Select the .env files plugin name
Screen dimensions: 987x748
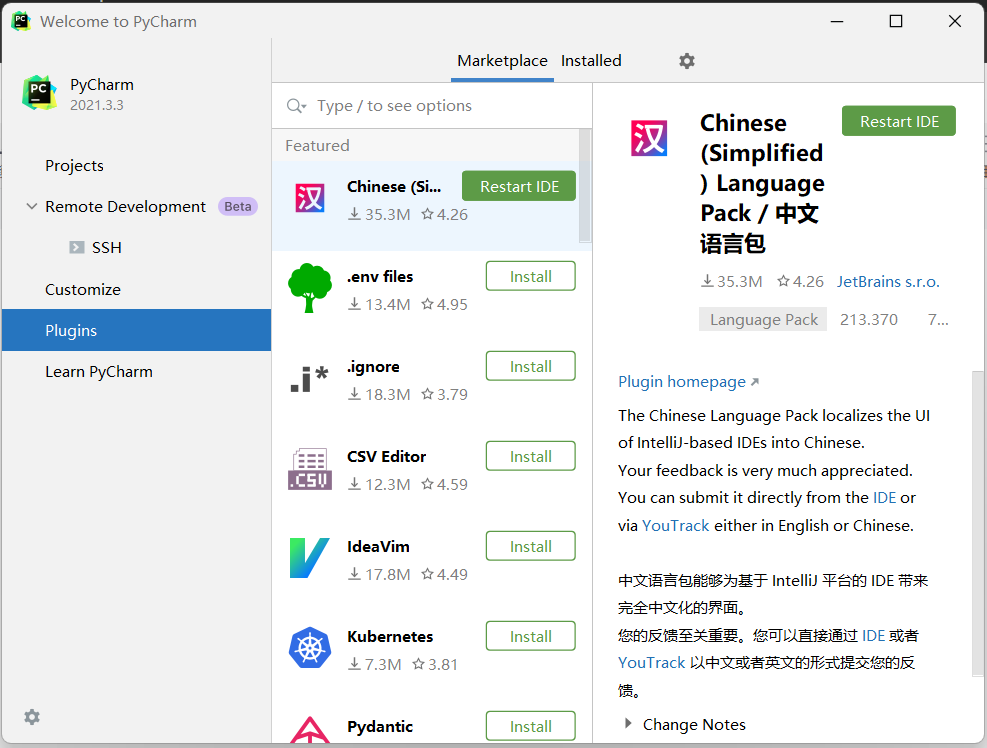pyautogui.click(x=380, y=276)
